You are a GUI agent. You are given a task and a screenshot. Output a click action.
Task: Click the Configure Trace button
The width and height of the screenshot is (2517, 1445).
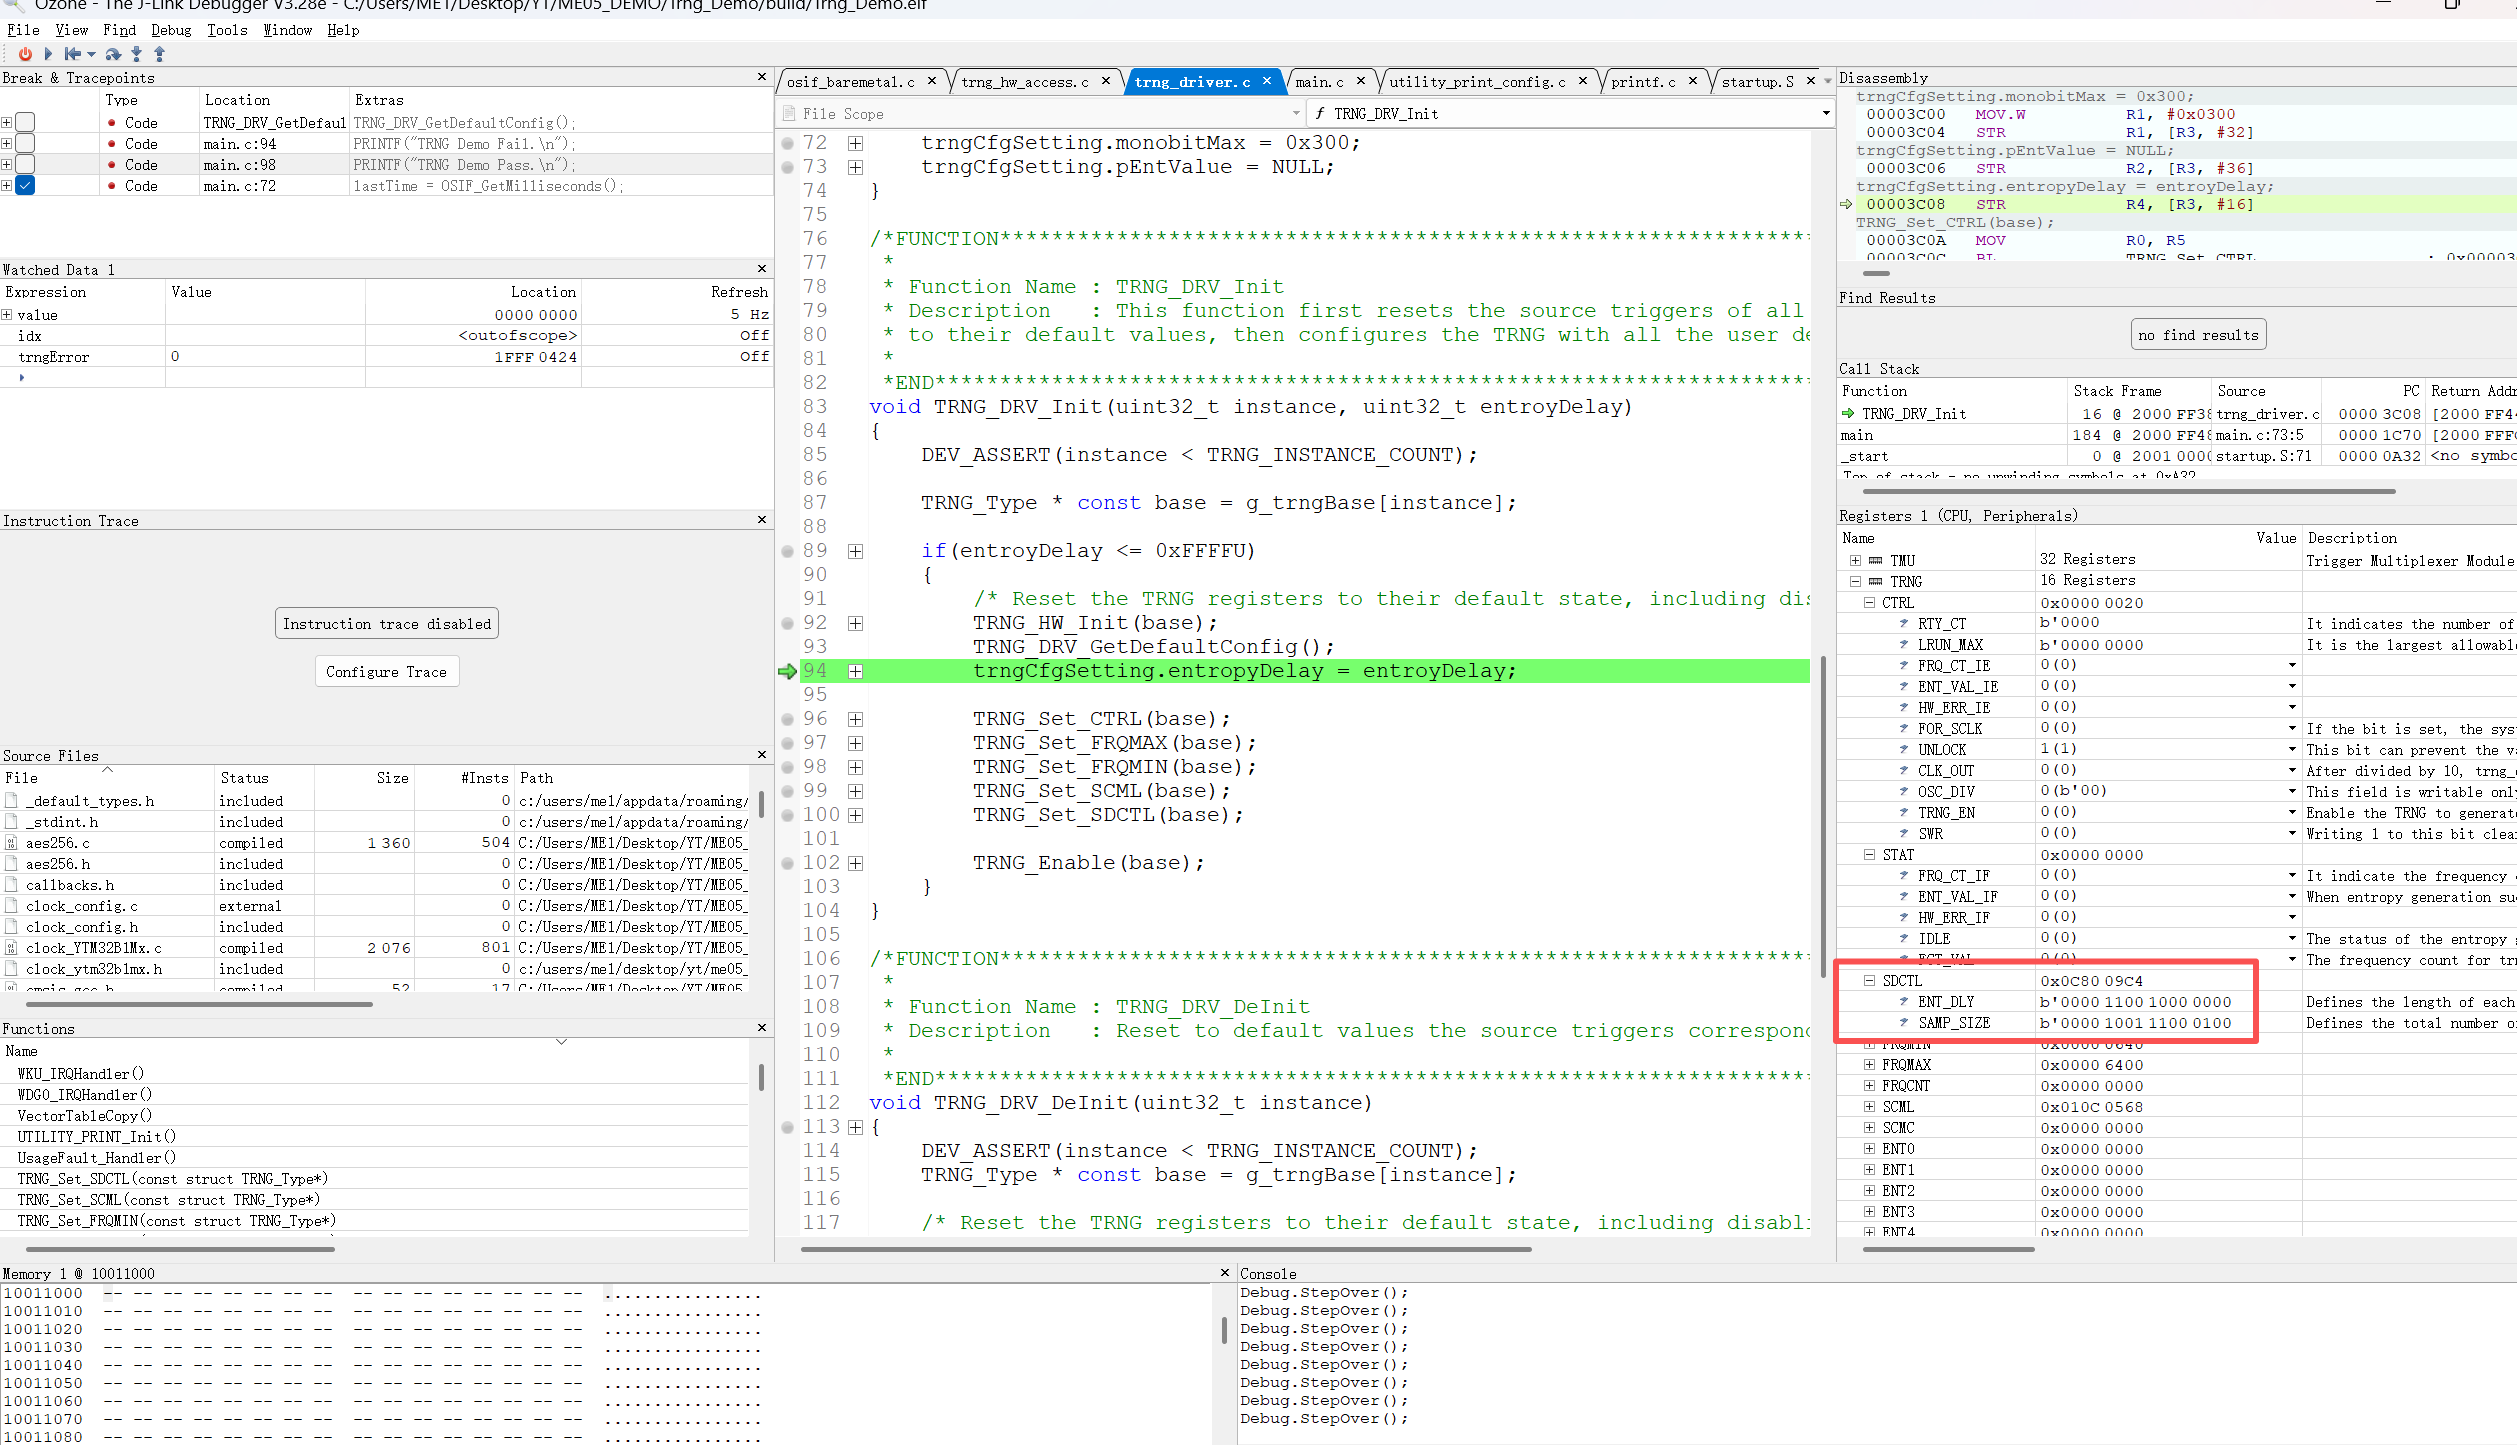pyautogui.click(x=387, y=672)
